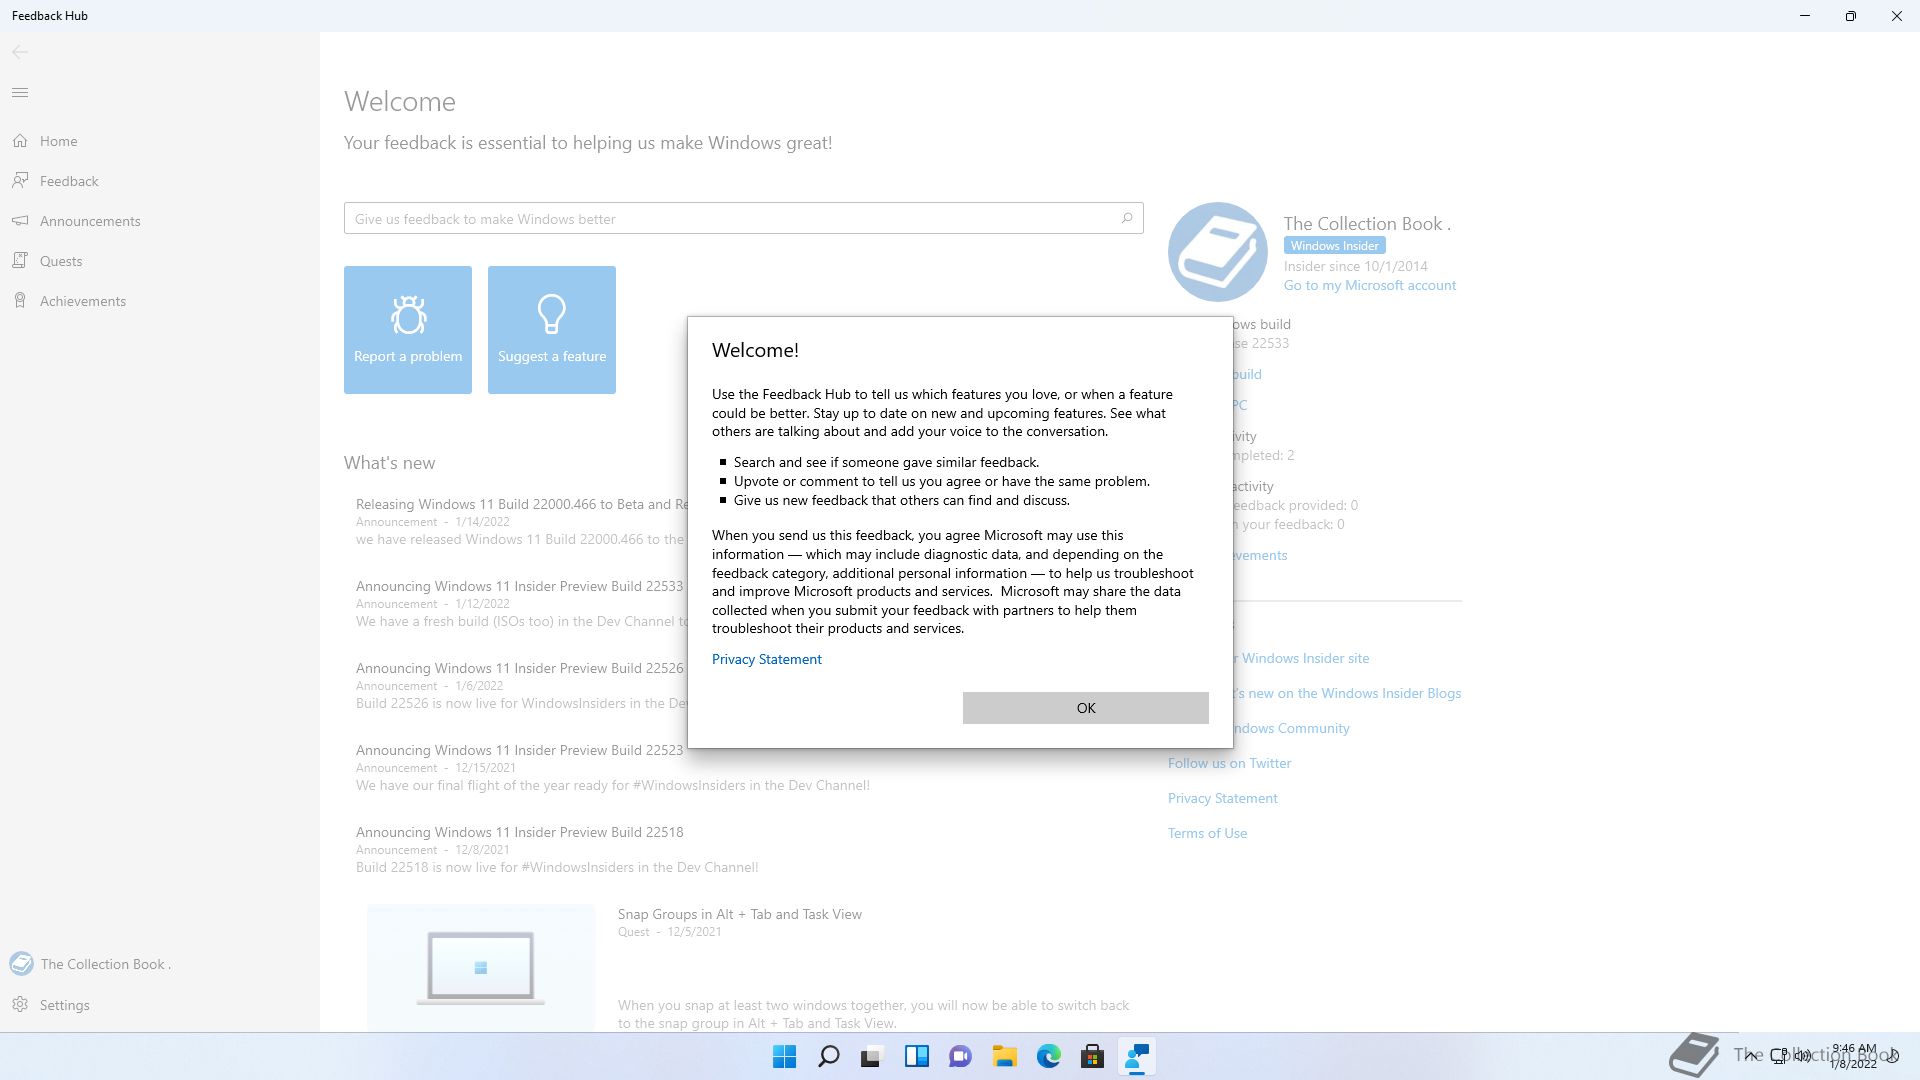Open Widgets from taskbar
The image size is (1920, 1080).
pos(916,1056)
